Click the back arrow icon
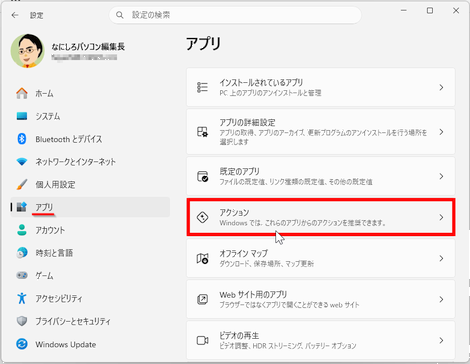This screenshot has height=364, width=470. coord(15,15)
